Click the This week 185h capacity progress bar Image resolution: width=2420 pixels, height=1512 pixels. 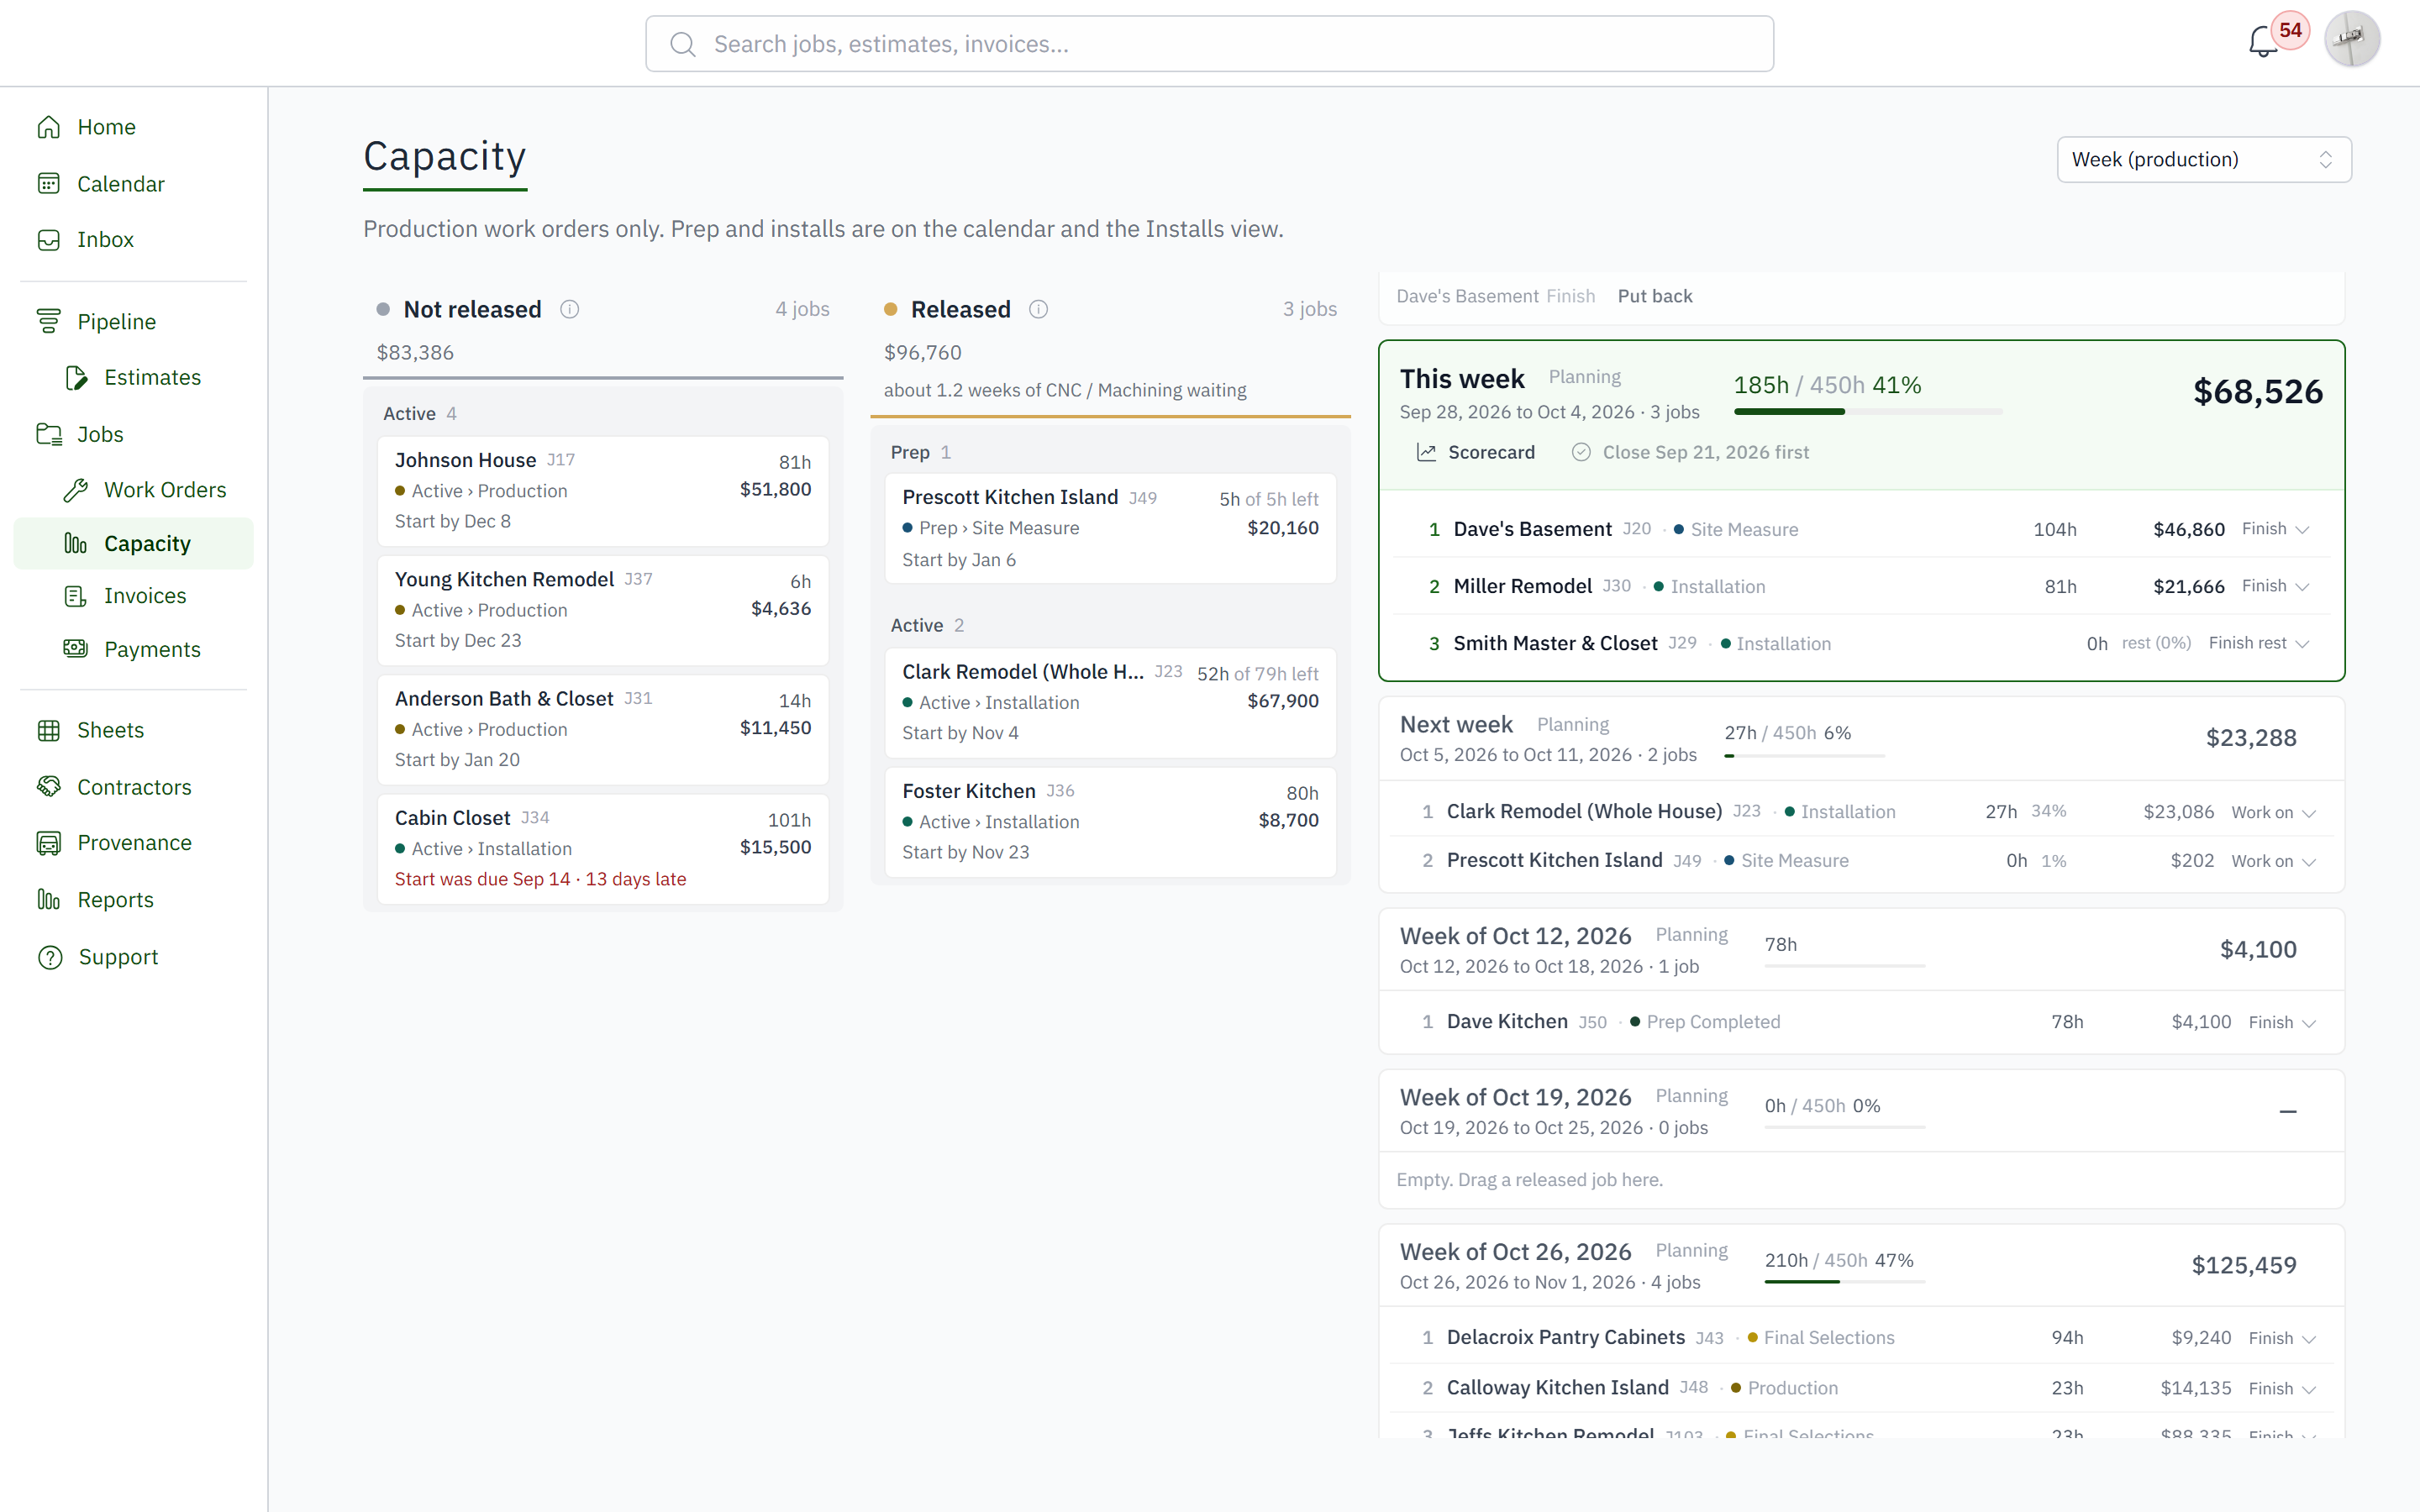pos(1867,411)
